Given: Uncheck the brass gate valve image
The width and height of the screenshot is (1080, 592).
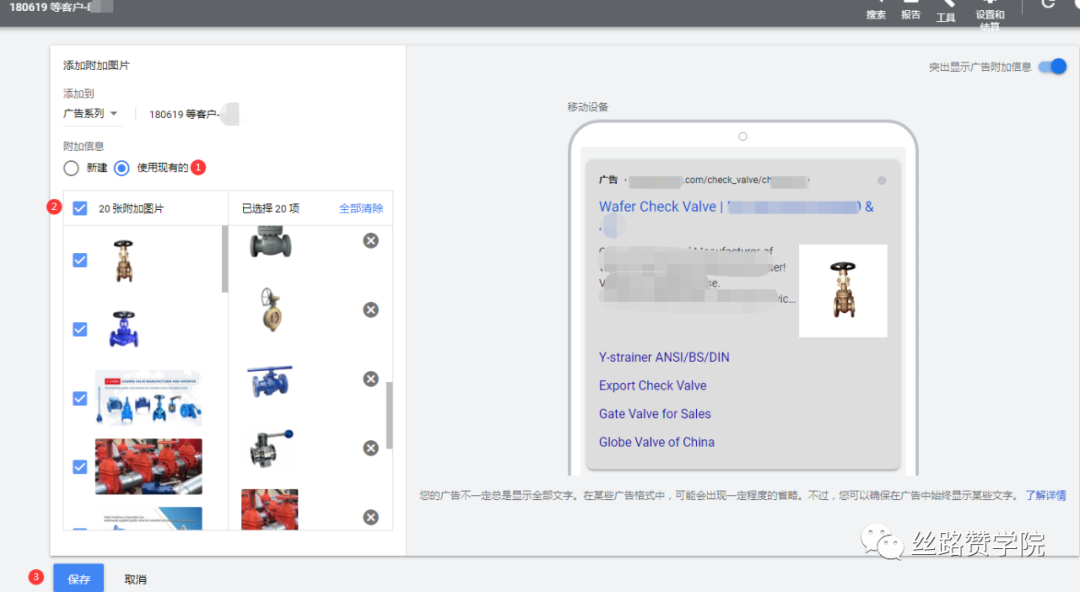Looking at the screenshot, I should [x=80, y=260].
